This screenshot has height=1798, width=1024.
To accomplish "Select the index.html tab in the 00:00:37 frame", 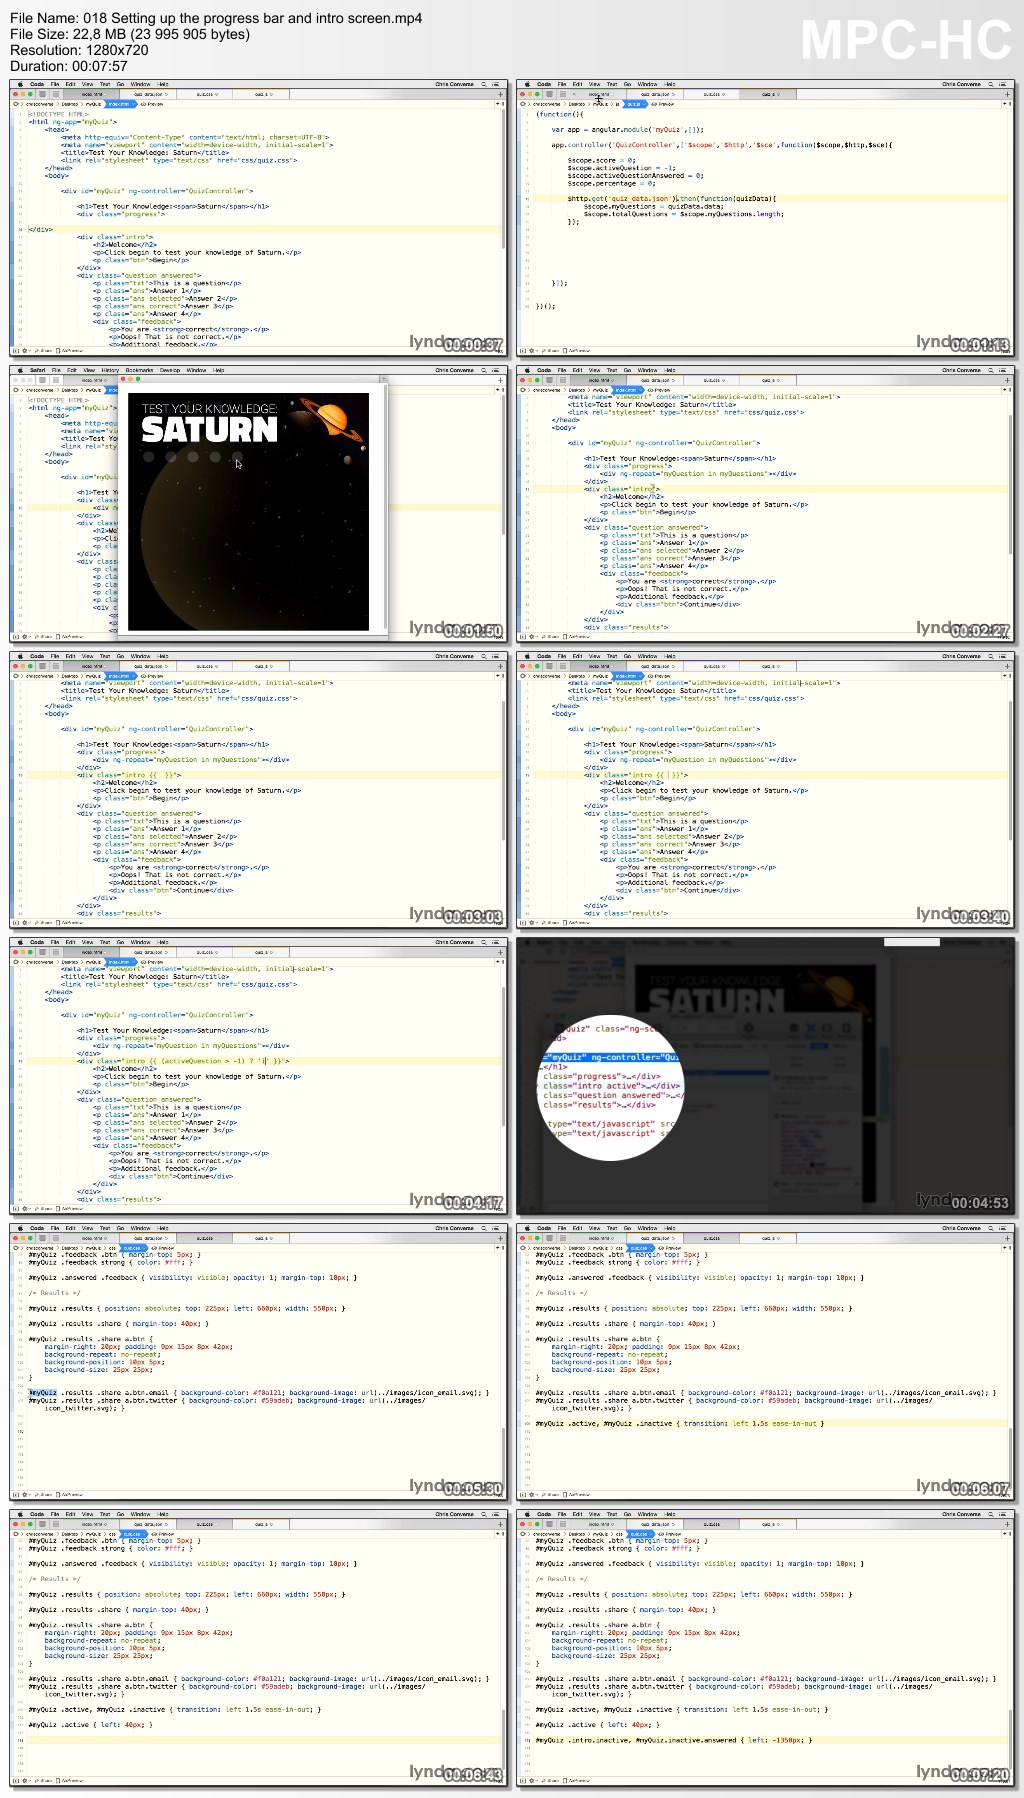I will coord(92,94).
